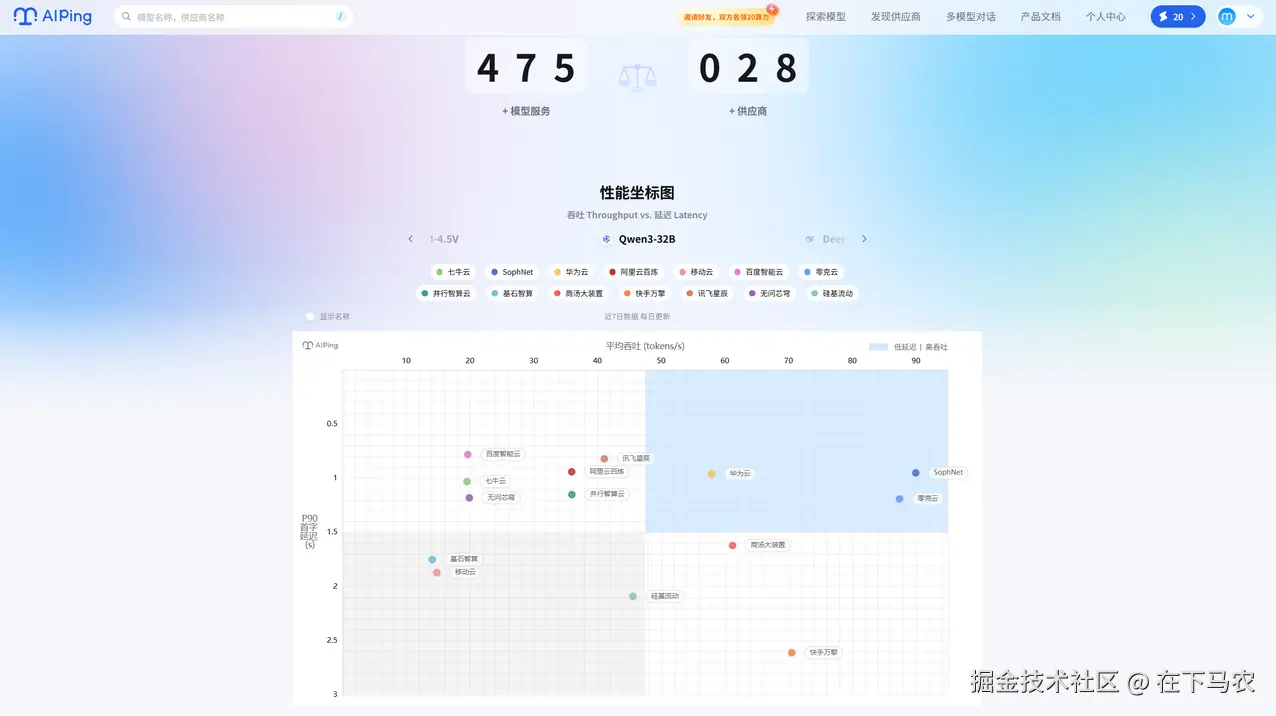The height and width of the screenshot is (716, 1276).
Task: Select the faded 1-4.5V previous model
Action: 444,239
